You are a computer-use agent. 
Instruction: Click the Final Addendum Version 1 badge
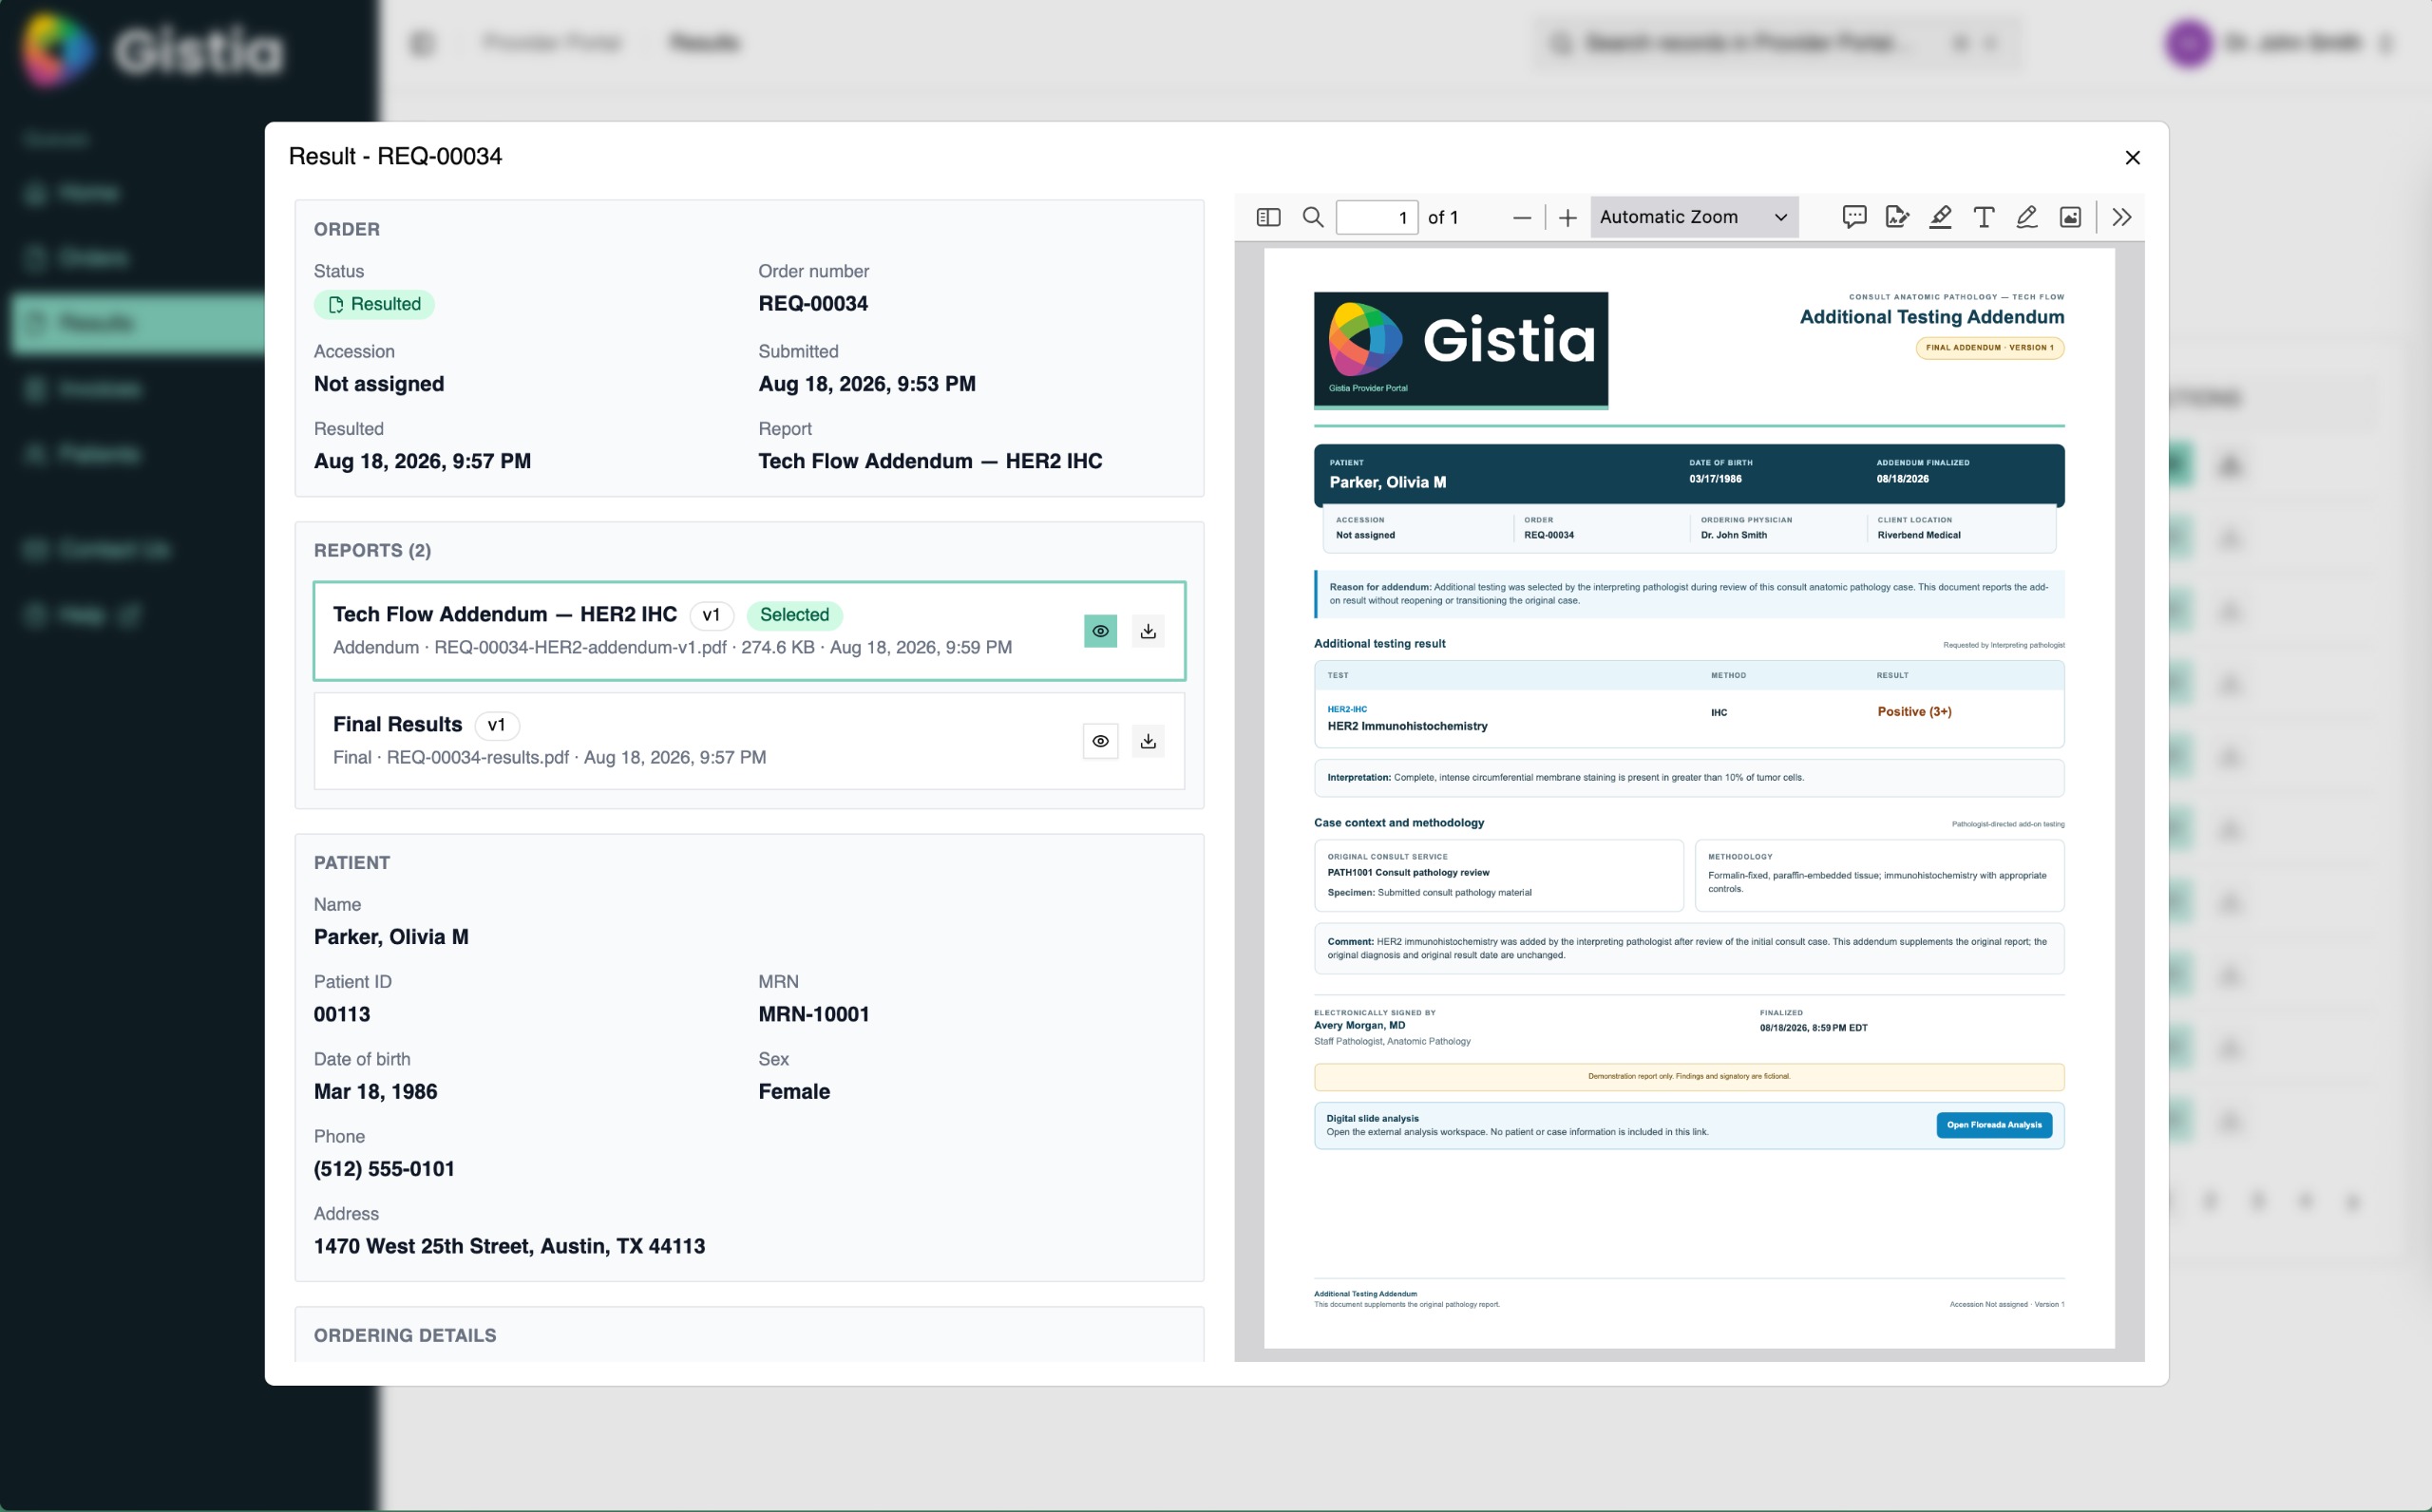(x=1990, y=348)
